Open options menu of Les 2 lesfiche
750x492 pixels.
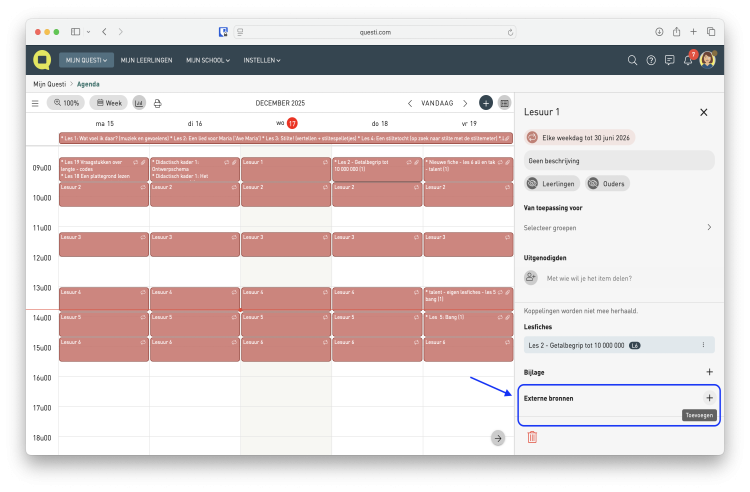coord(703,345)
